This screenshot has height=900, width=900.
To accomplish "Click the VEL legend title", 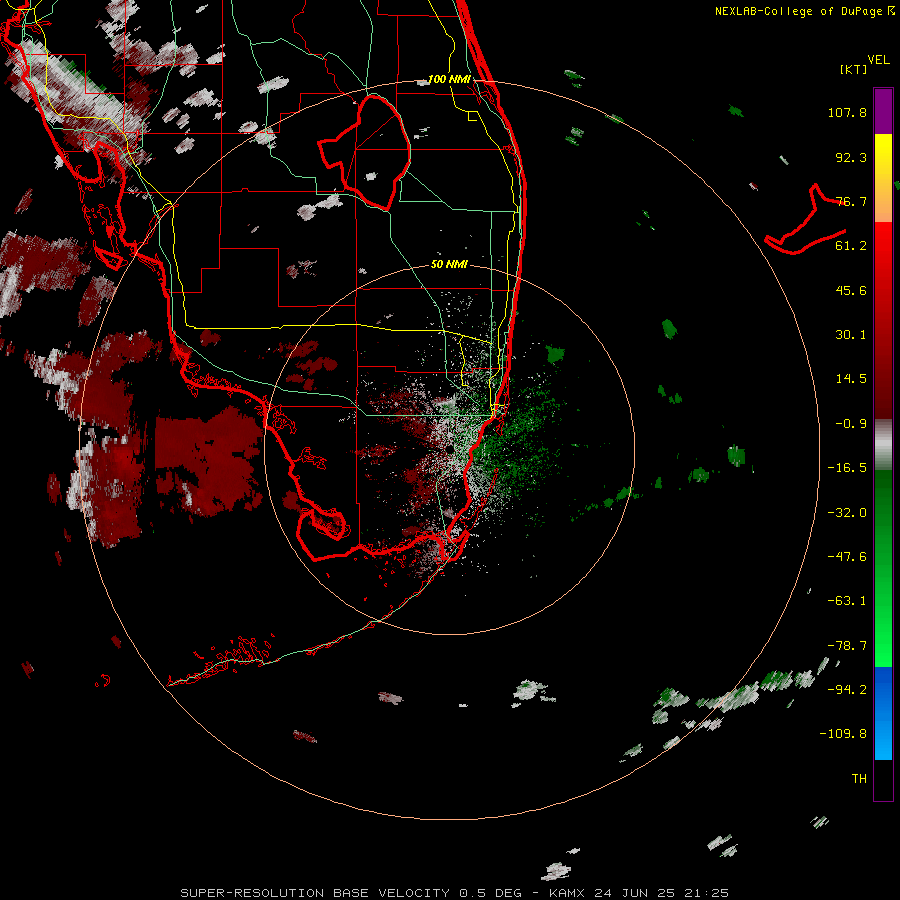I will click(x=878, y=60).
